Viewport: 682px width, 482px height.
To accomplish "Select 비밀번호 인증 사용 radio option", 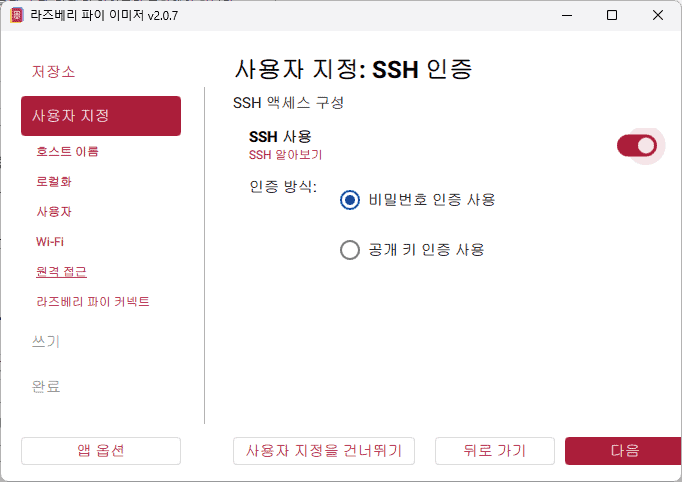I will 350,200.
